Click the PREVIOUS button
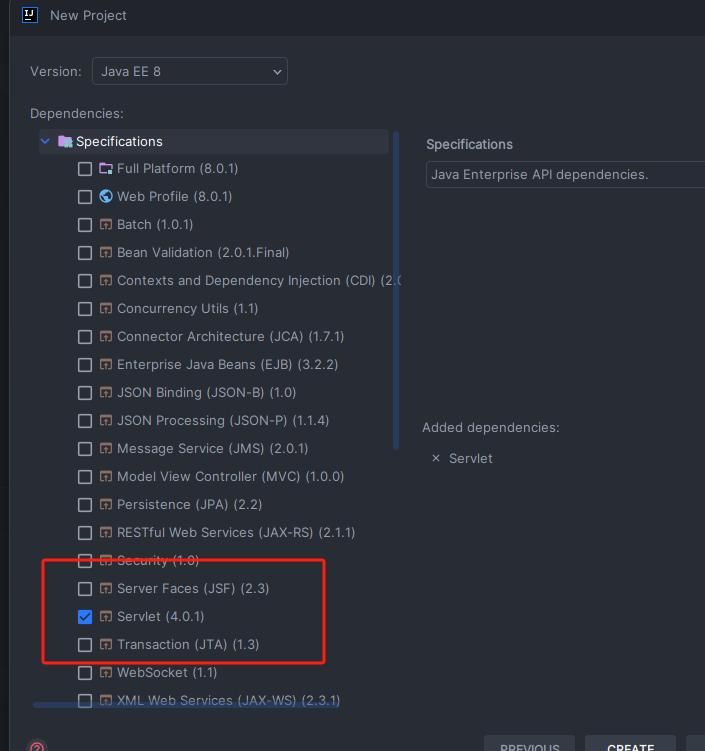This screenshot has height=751, width=705. (x=529, y=745)
